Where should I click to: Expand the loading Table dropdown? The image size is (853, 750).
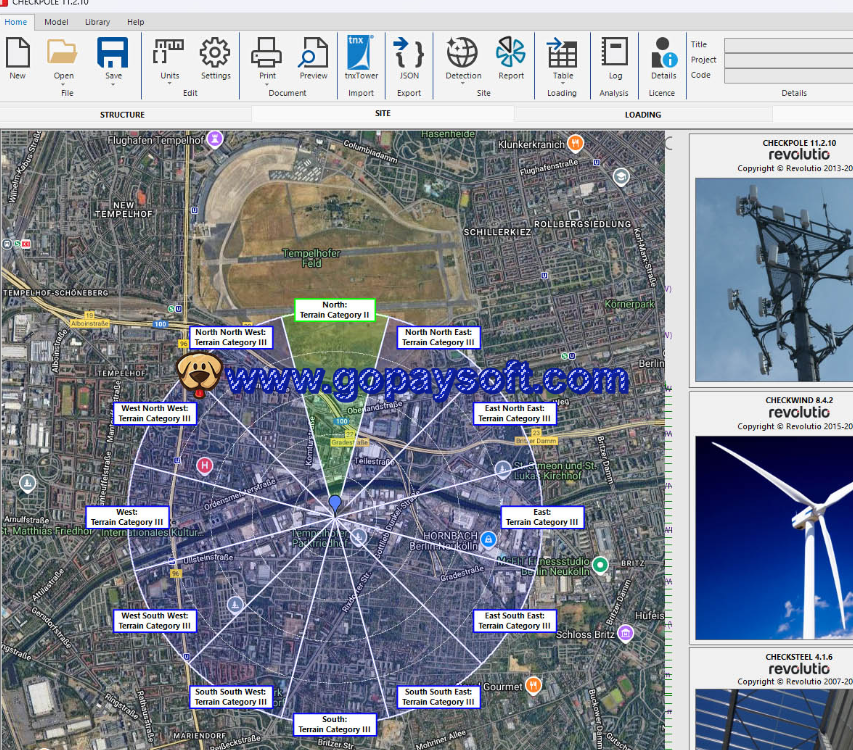563,85
